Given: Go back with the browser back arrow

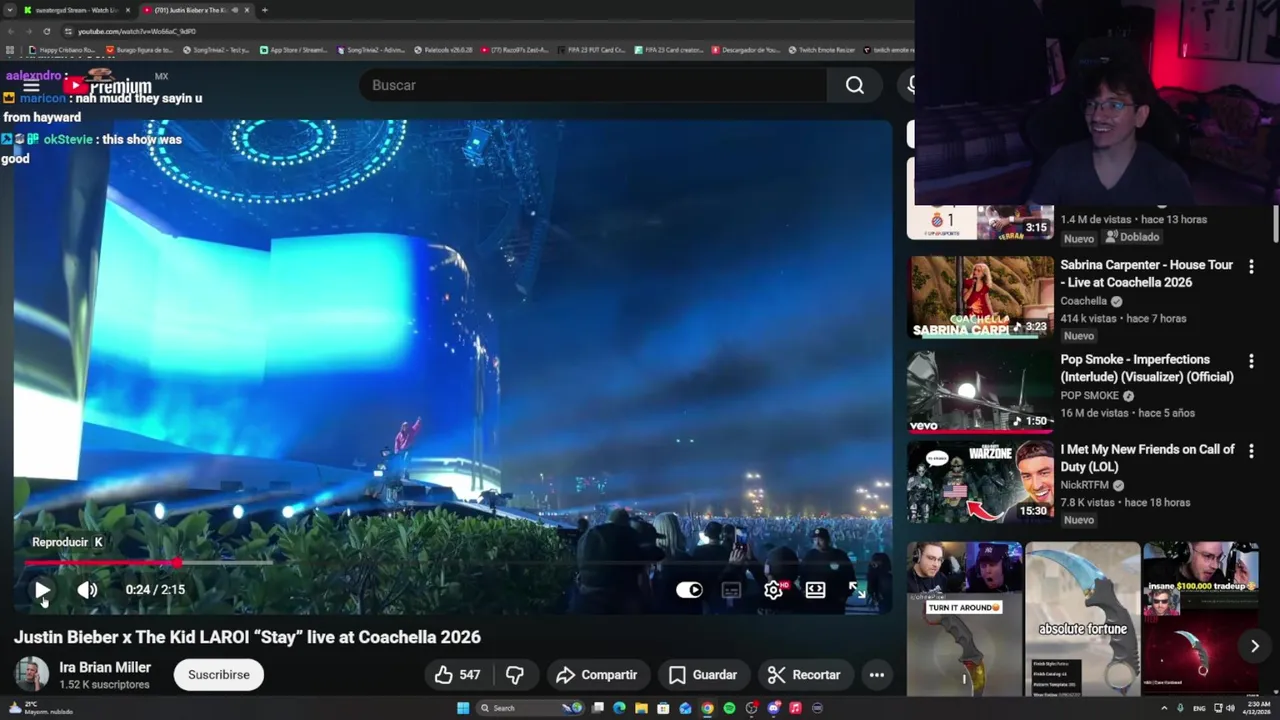Looking at the screenshot, I should click(11, 31).
